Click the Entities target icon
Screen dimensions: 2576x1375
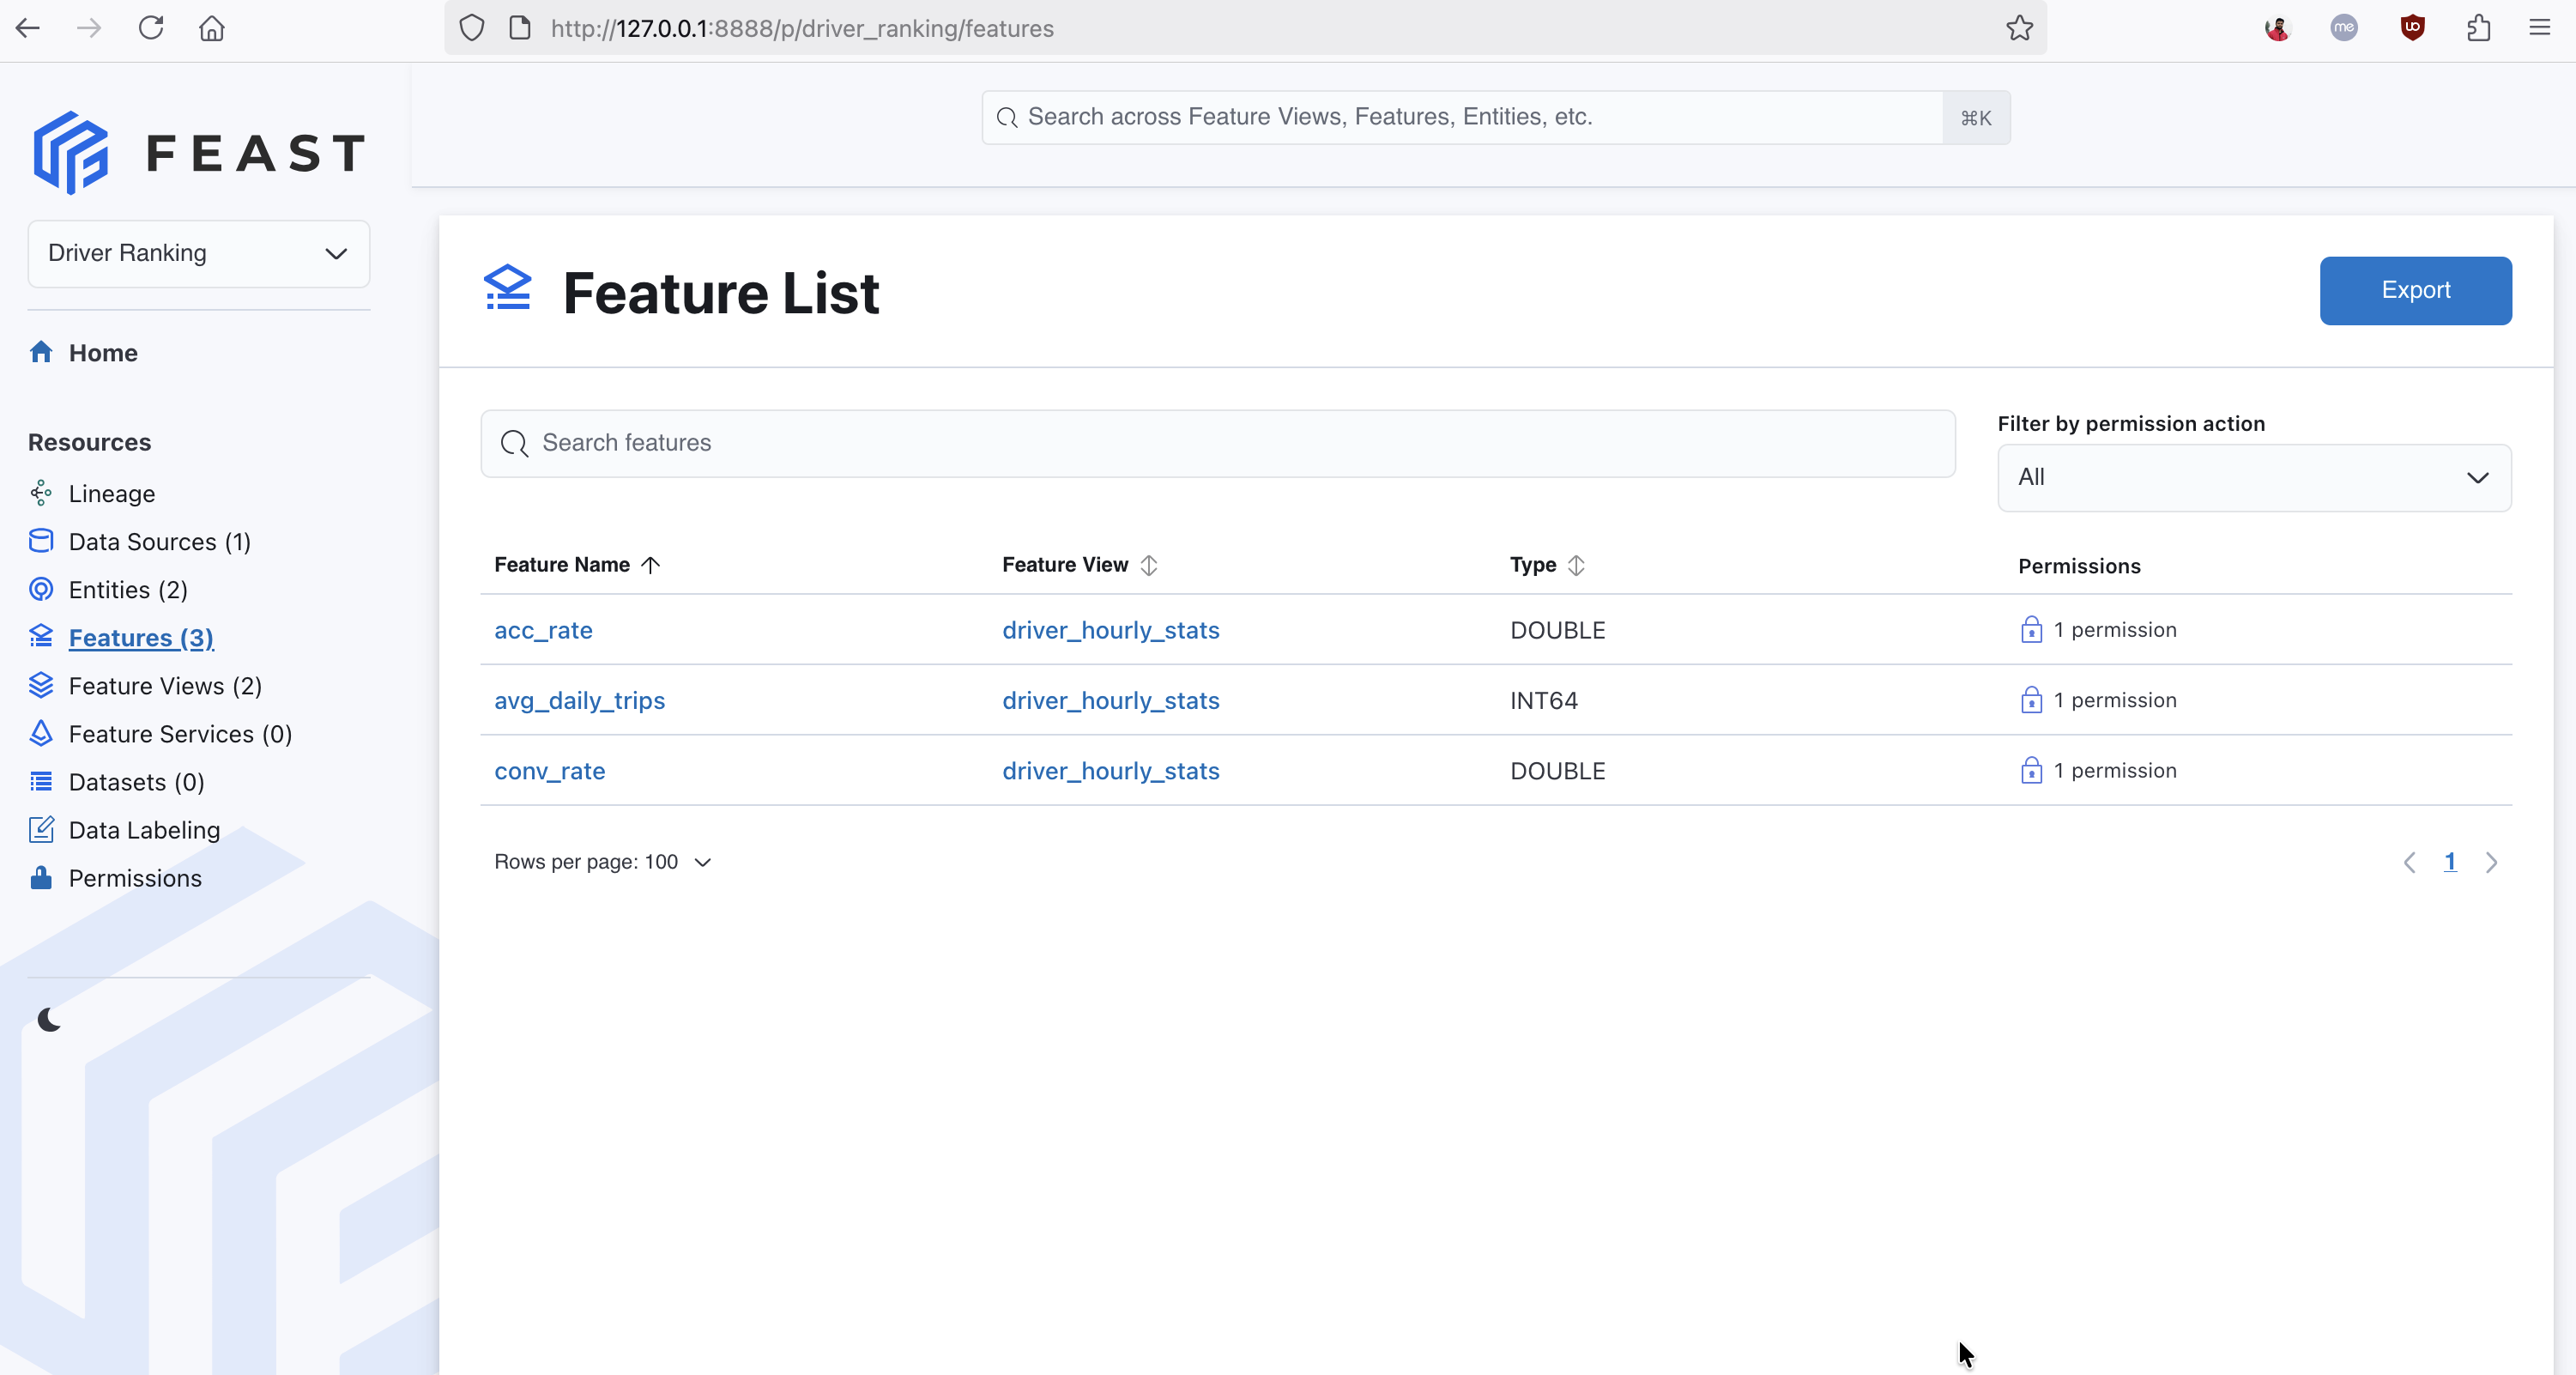(41, 589)
